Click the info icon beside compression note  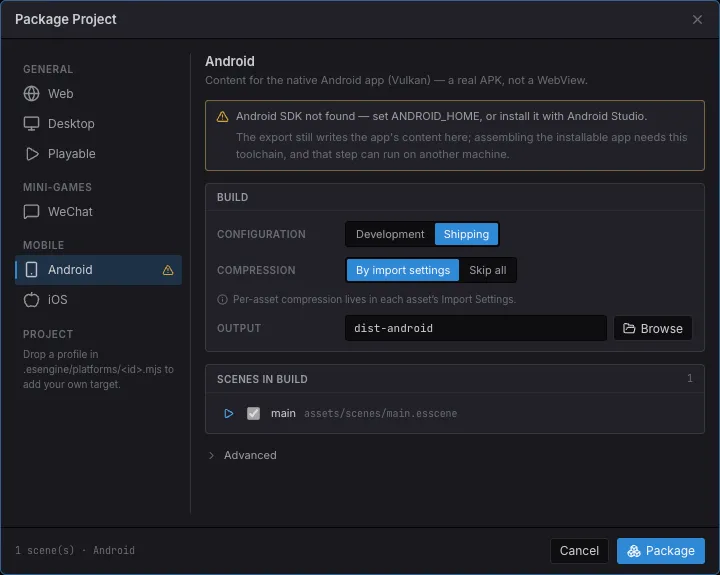[x=222, y=299]
